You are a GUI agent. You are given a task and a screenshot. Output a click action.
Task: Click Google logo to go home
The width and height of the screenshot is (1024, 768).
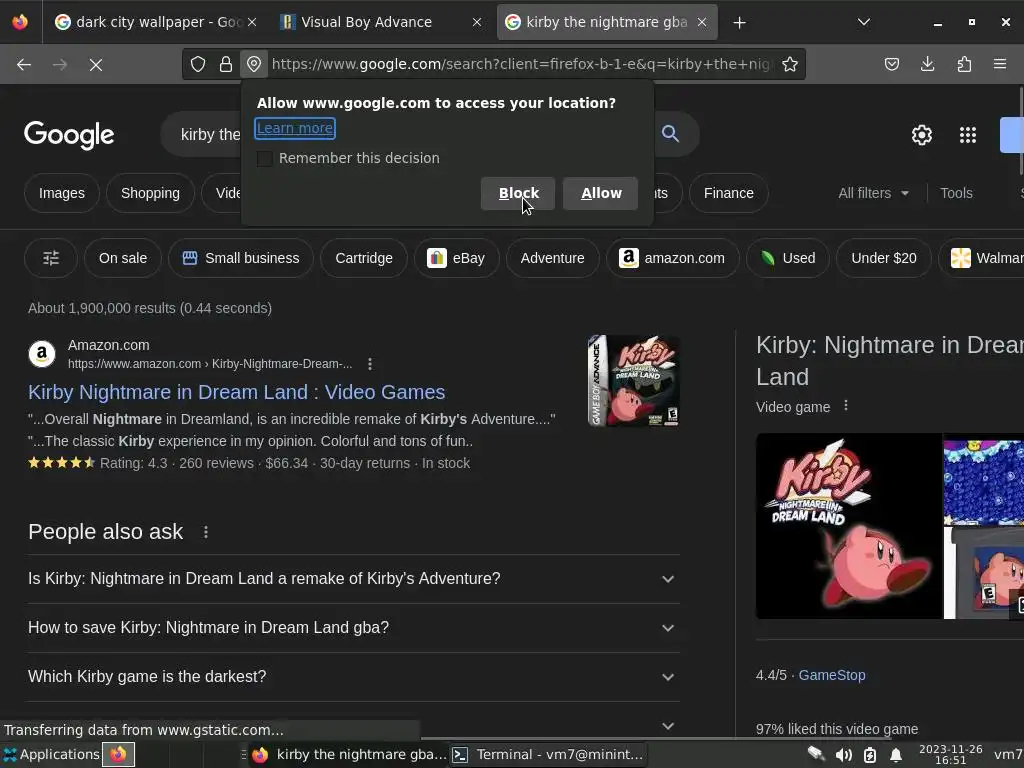(69, 135)
